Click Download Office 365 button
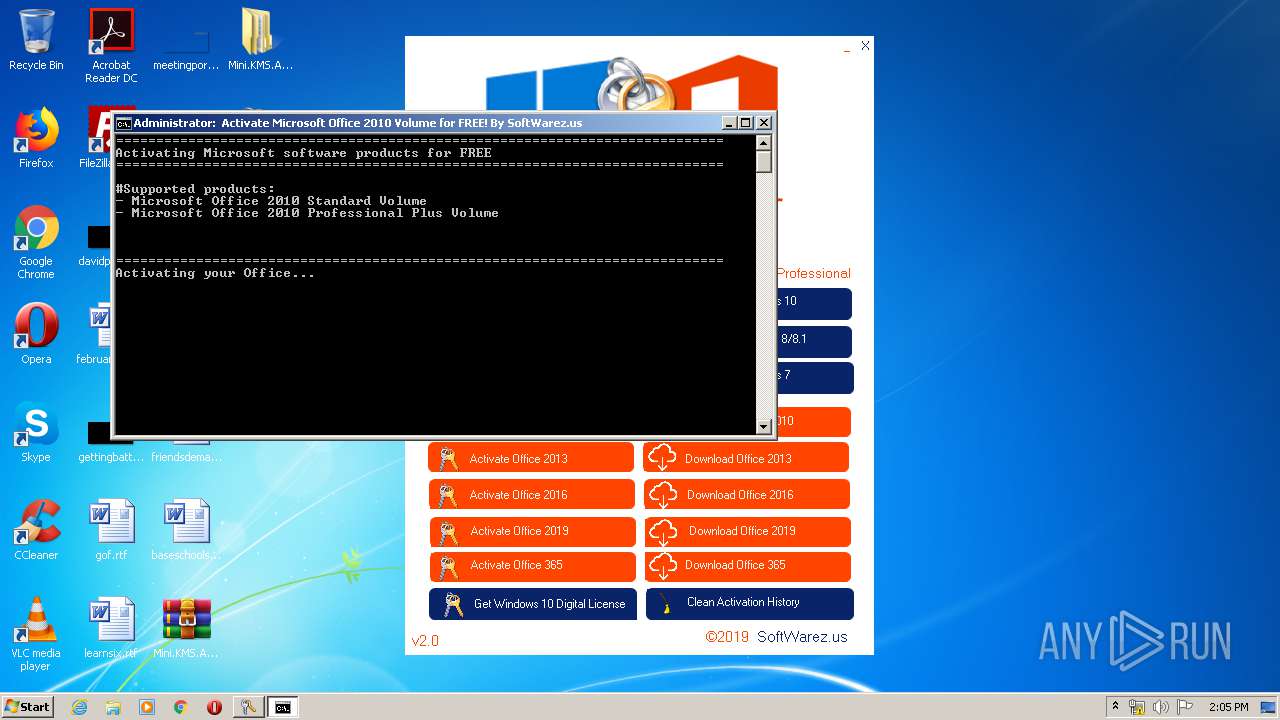Viewport: 1280px width, 720px height. tap(748, 566)
